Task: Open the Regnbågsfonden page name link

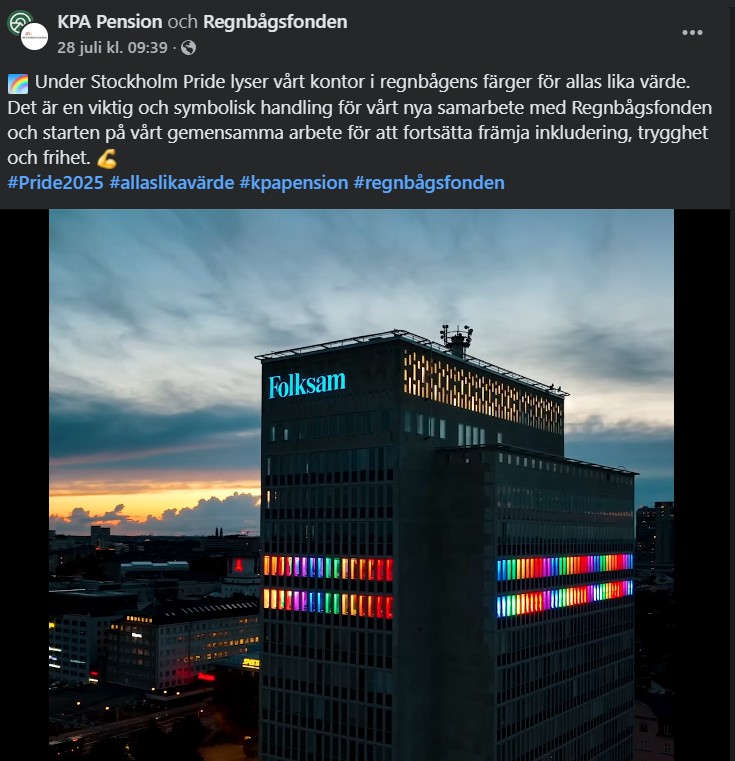Action: 275,22
